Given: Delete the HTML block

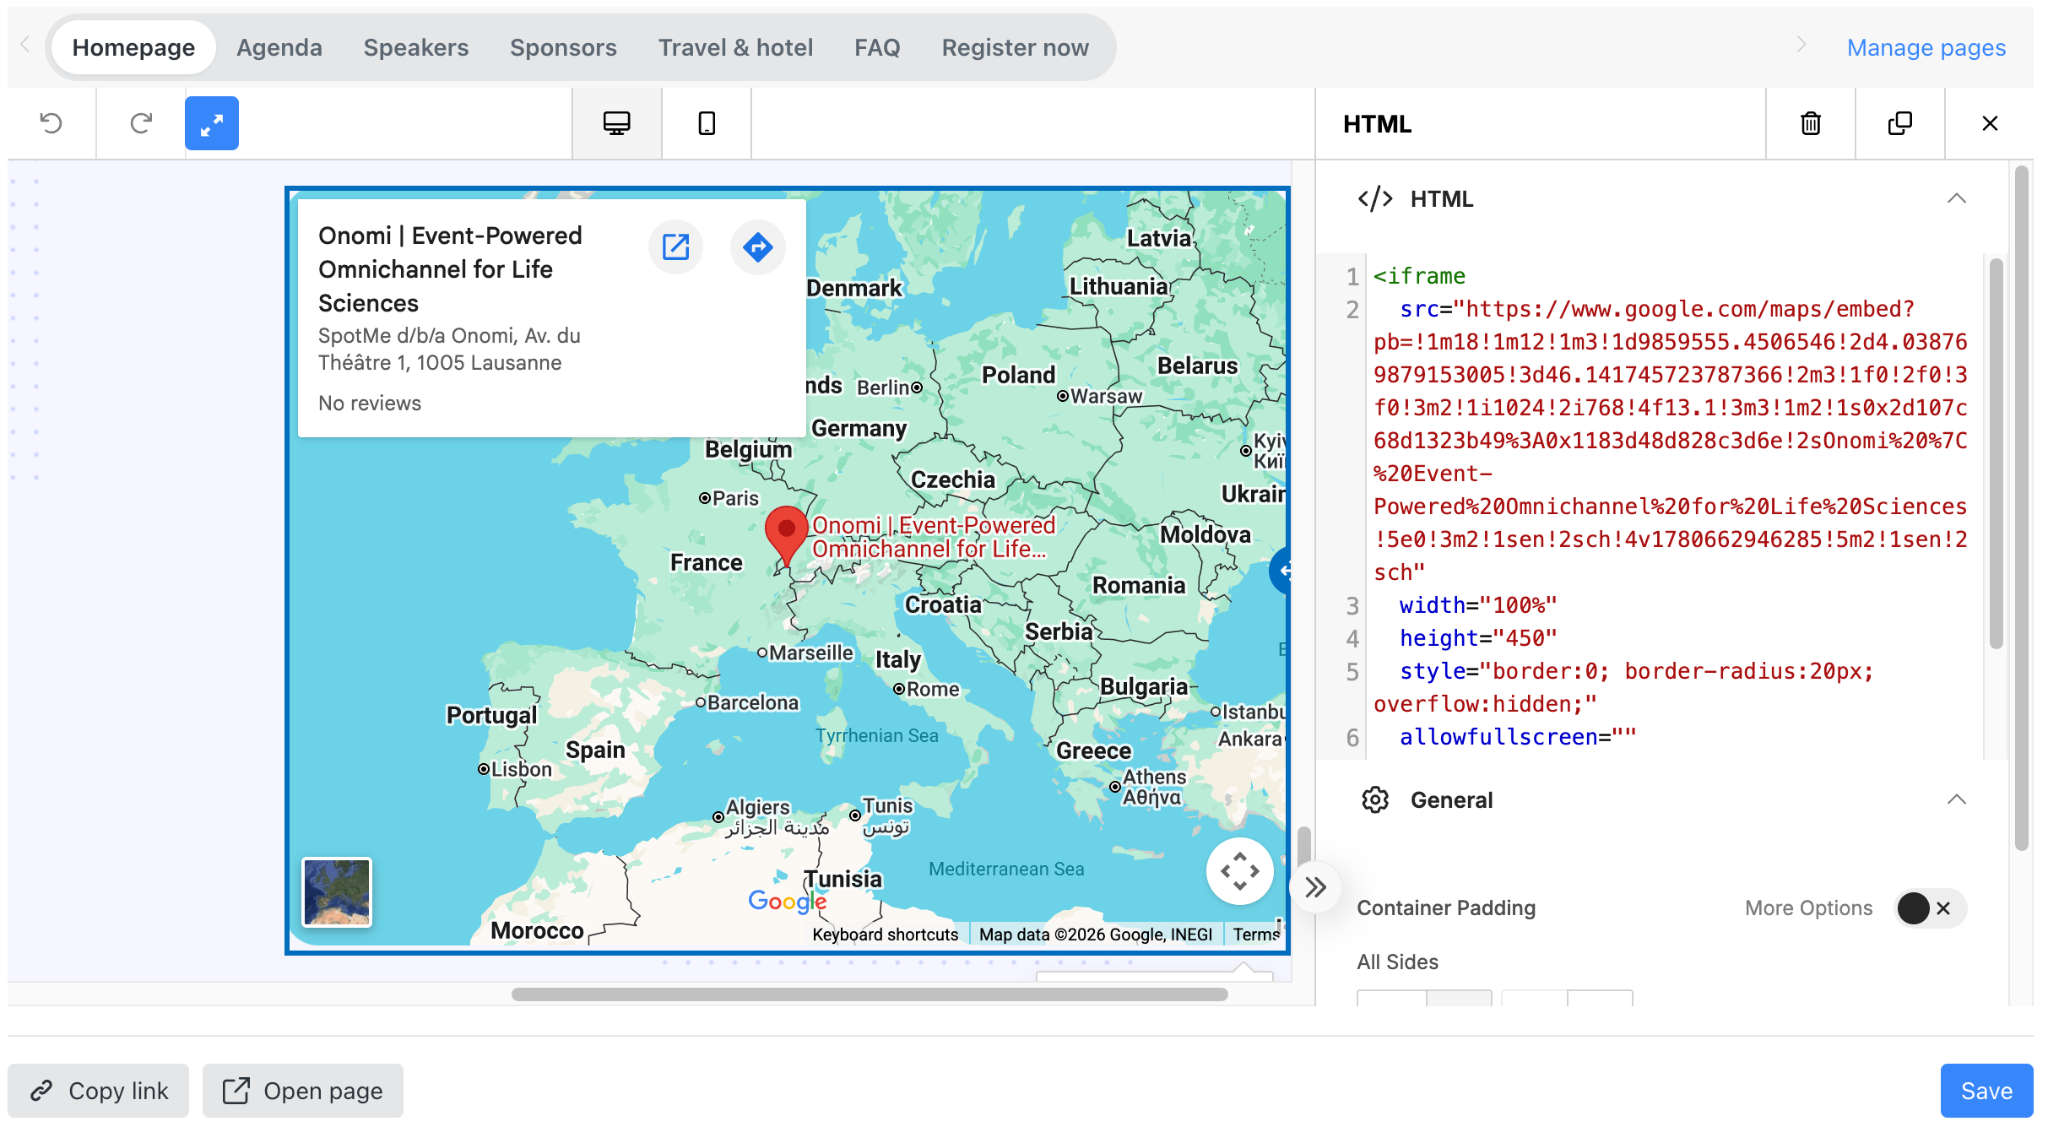Looking at the screenshot, I should coord(1811,123).
